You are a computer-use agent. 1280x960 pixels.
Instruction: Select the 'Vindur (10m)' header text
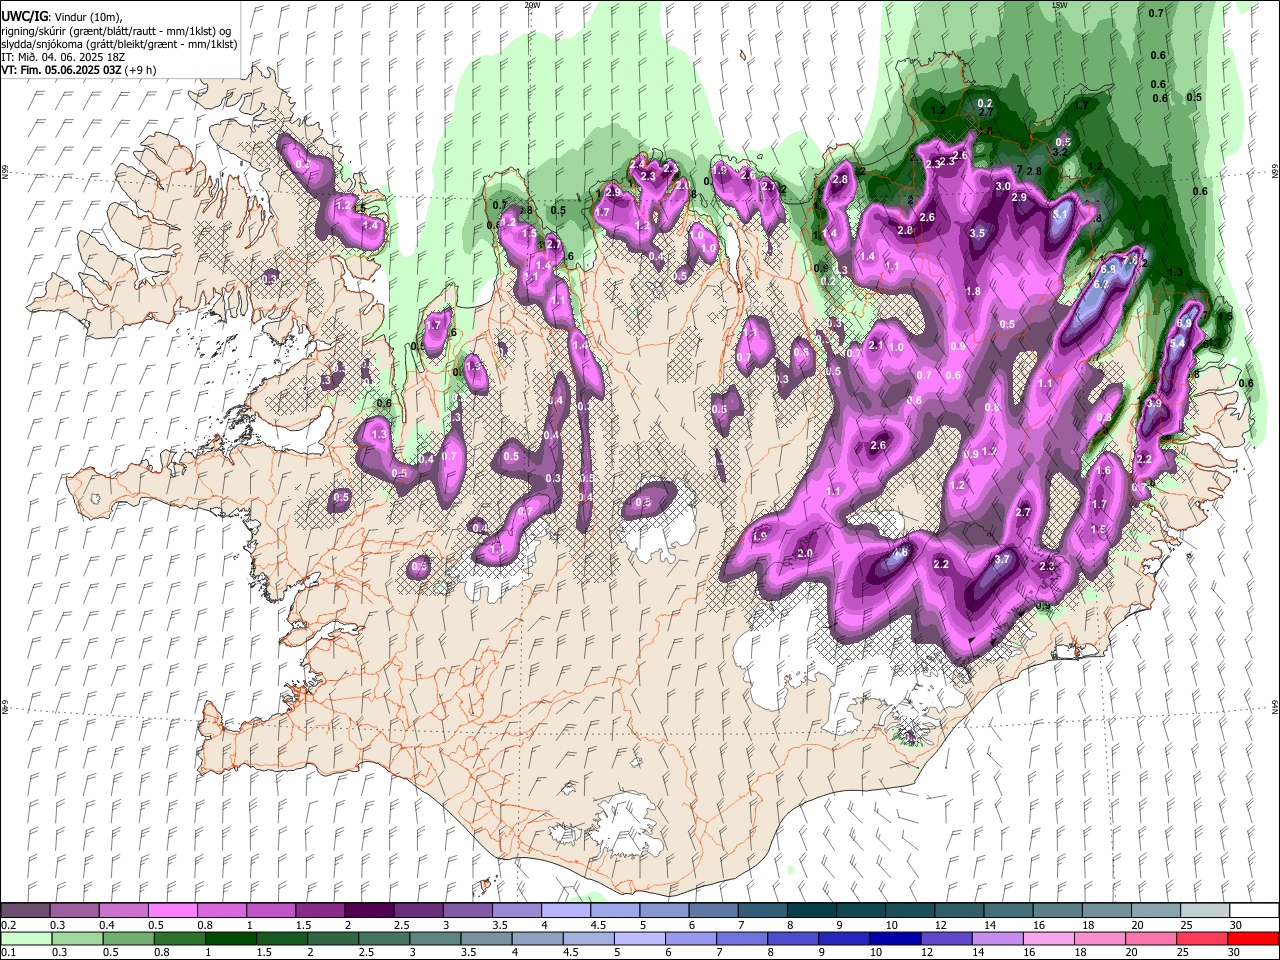tap(86, 17)
